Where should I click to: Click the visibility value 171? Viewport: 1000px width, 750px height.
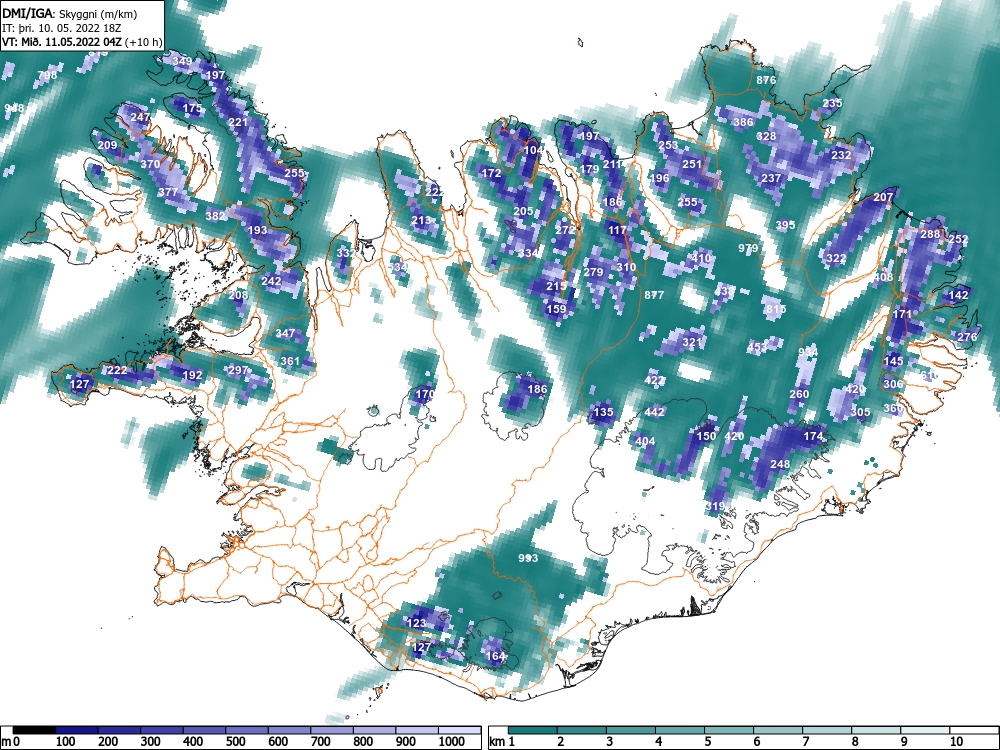902,314
